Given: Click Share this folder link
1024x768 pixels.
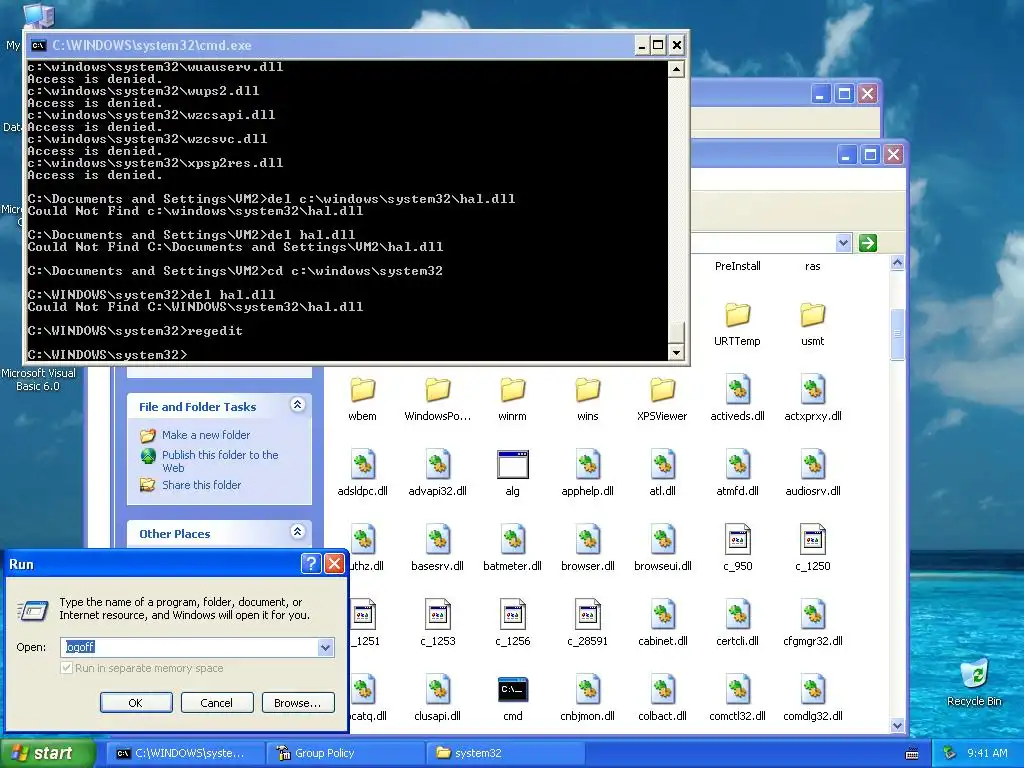Looking at the screenshot, I should 201,485.
